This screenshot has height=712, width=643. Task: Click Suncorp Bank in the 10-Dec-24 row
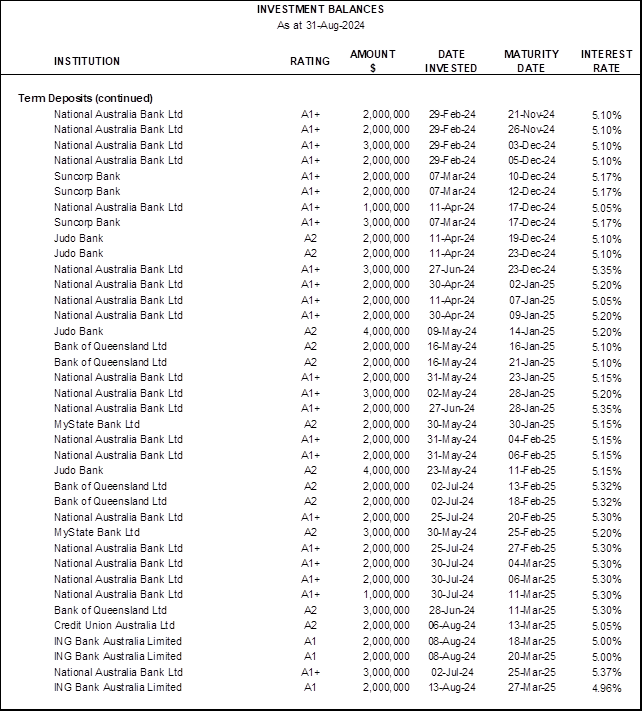tap(87, 176)
